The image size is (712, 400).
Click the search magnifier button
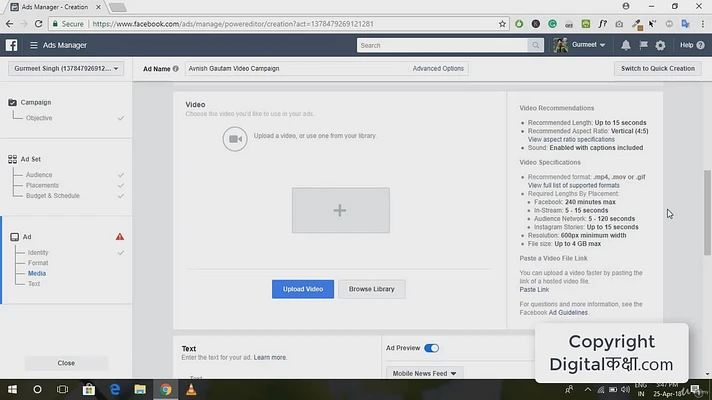[x=536, y=45]
